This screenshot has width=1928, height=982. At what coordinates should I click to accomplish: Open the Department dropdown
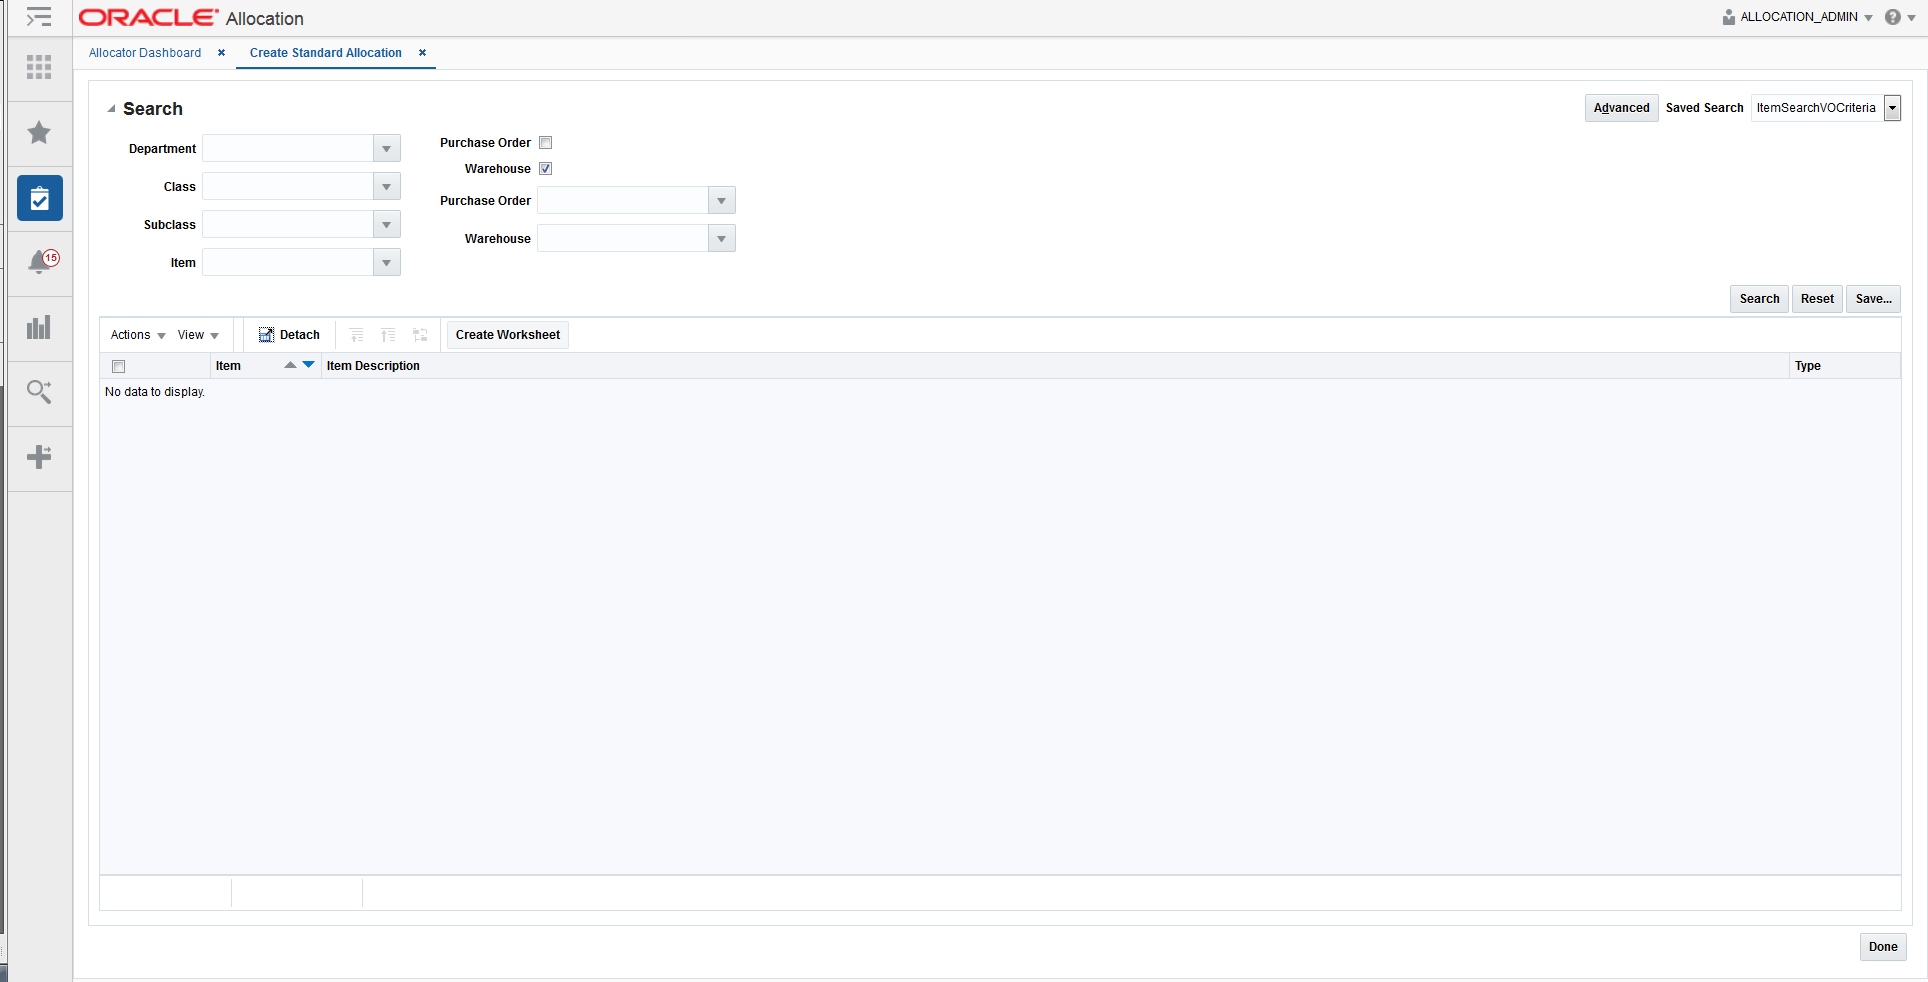point(386,148)
